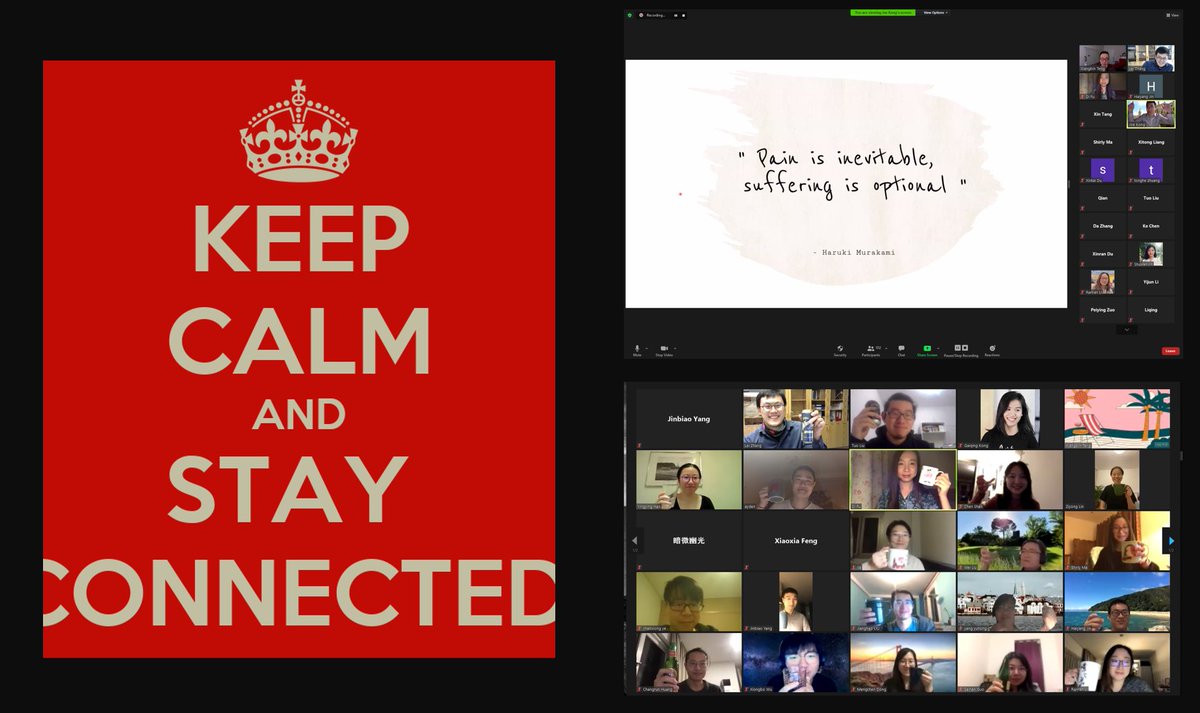The height and width of the screenshot is (713, 1200).
Task: Open the Reactions emoji icon
Action: click(x=992, y=348)
